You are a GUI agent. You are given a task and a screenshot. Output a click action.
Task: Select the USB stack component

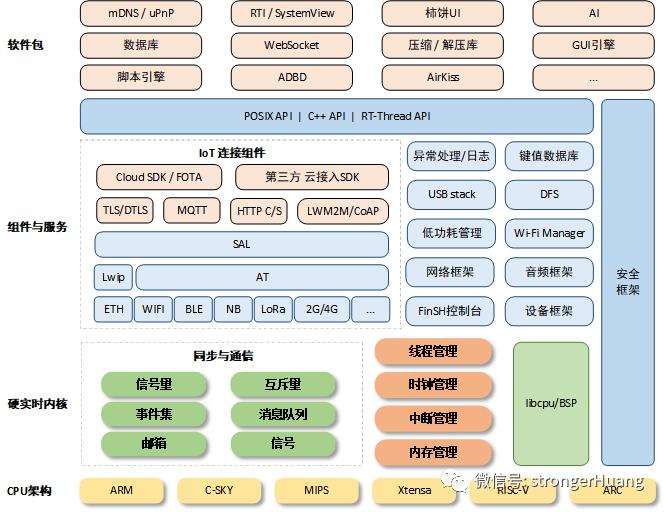tap(451, 195)
